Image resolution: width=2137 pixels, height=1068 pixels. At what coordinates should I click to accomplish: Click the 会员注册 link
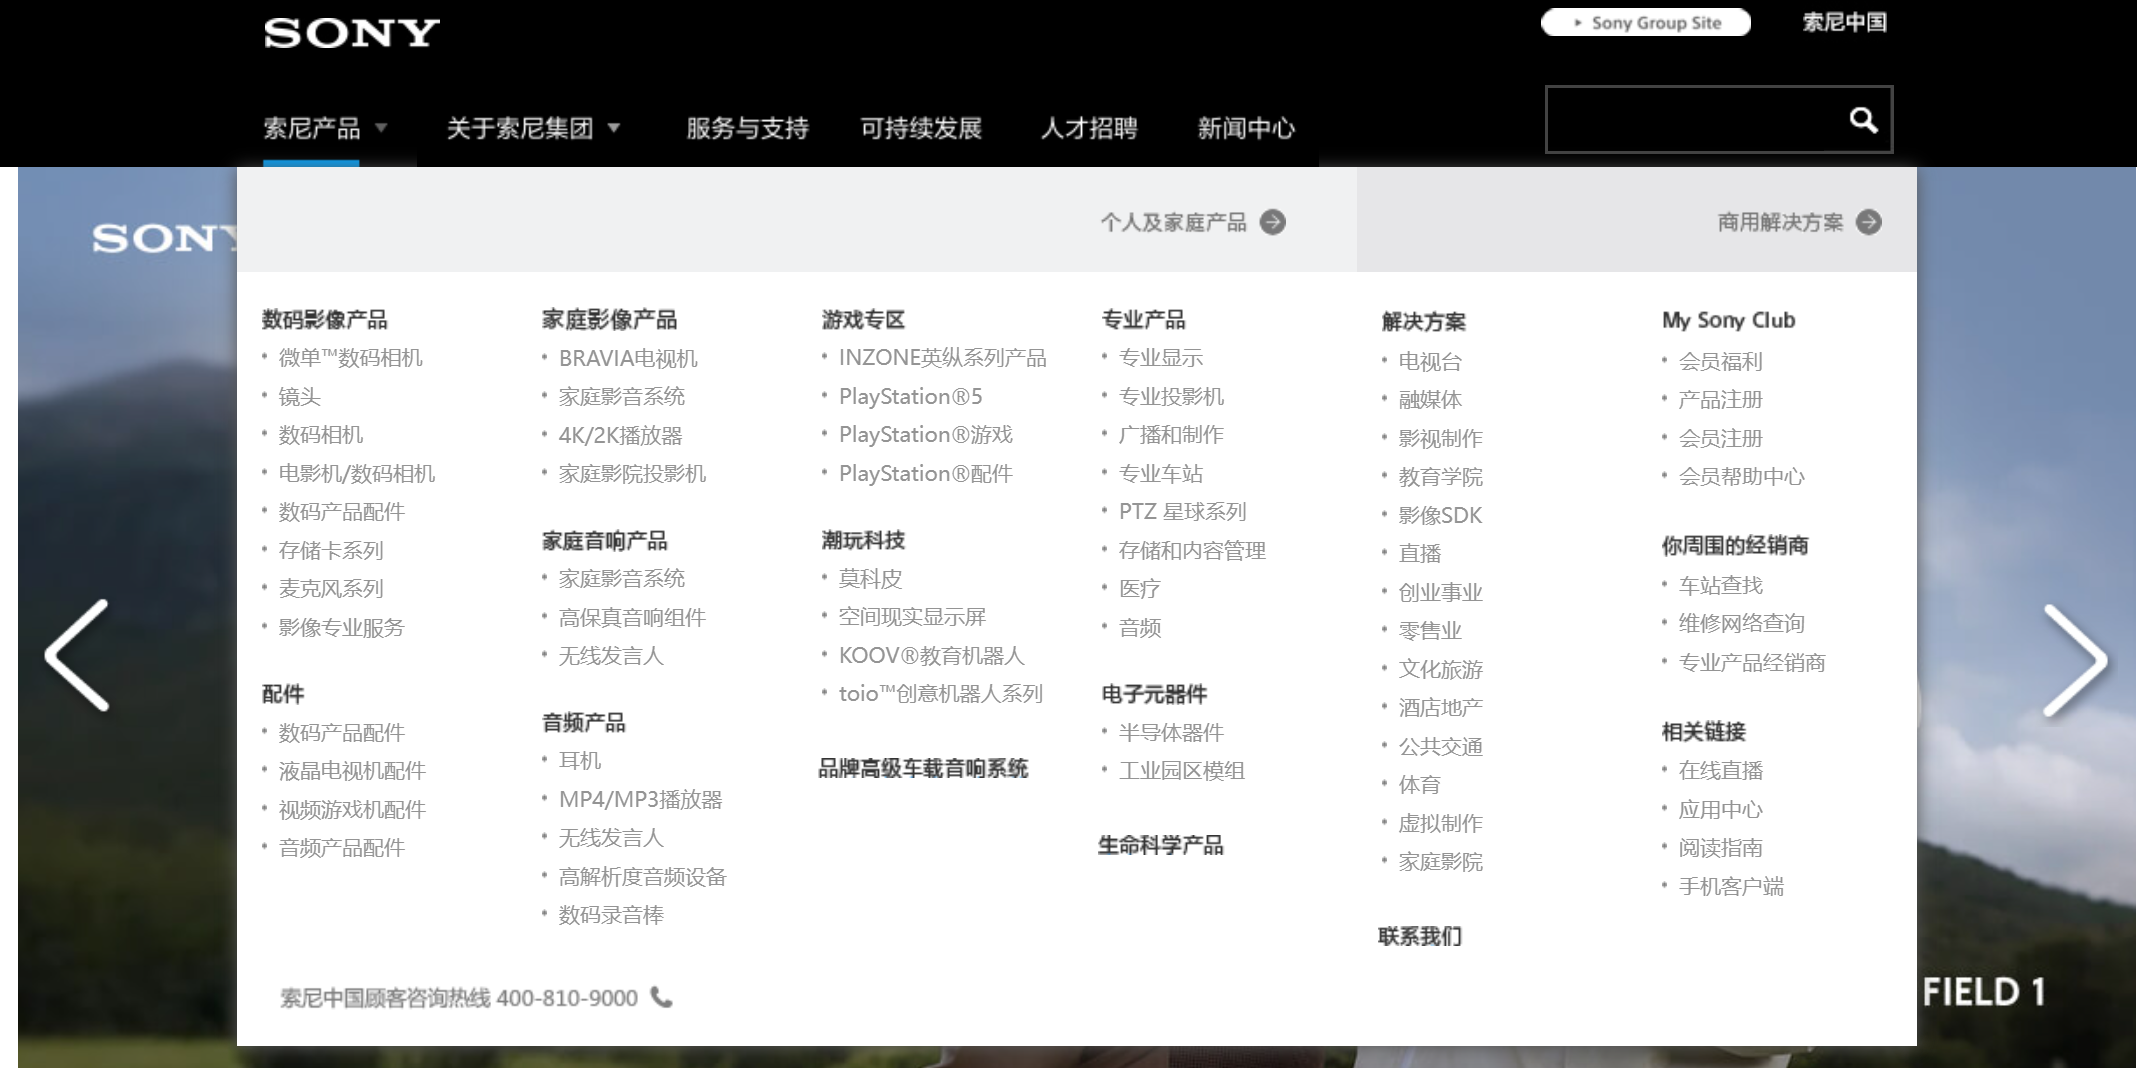coord(1720,438)
